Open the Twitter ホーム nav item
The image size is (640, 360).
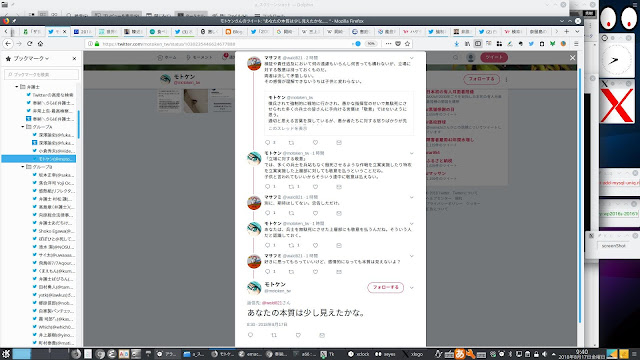[167, 58]
